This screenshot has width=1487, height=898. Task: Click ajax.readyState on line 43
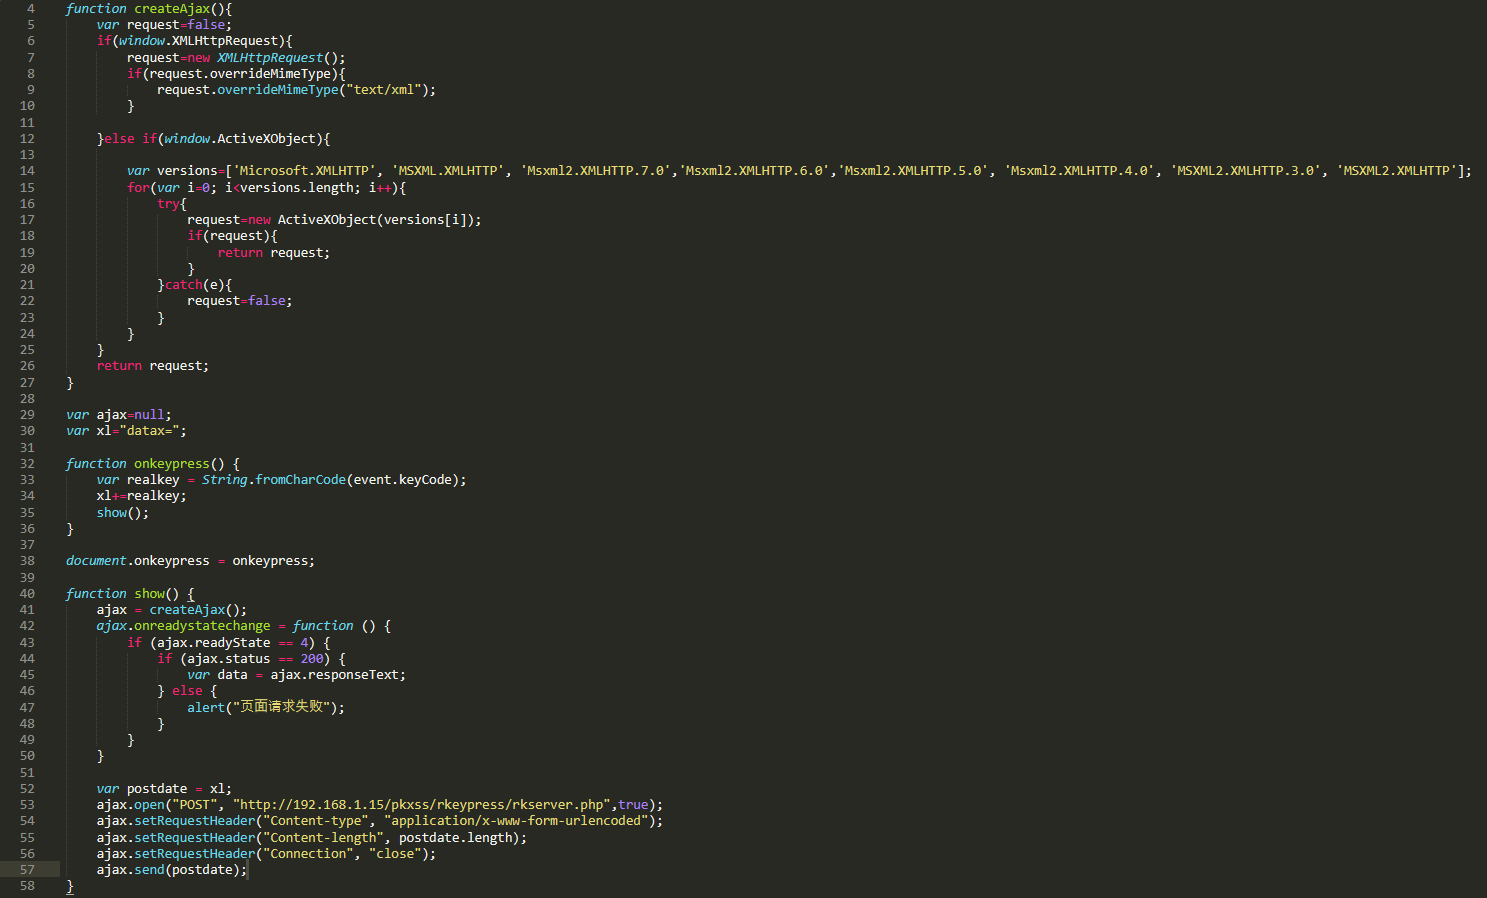tap(213, 643)
